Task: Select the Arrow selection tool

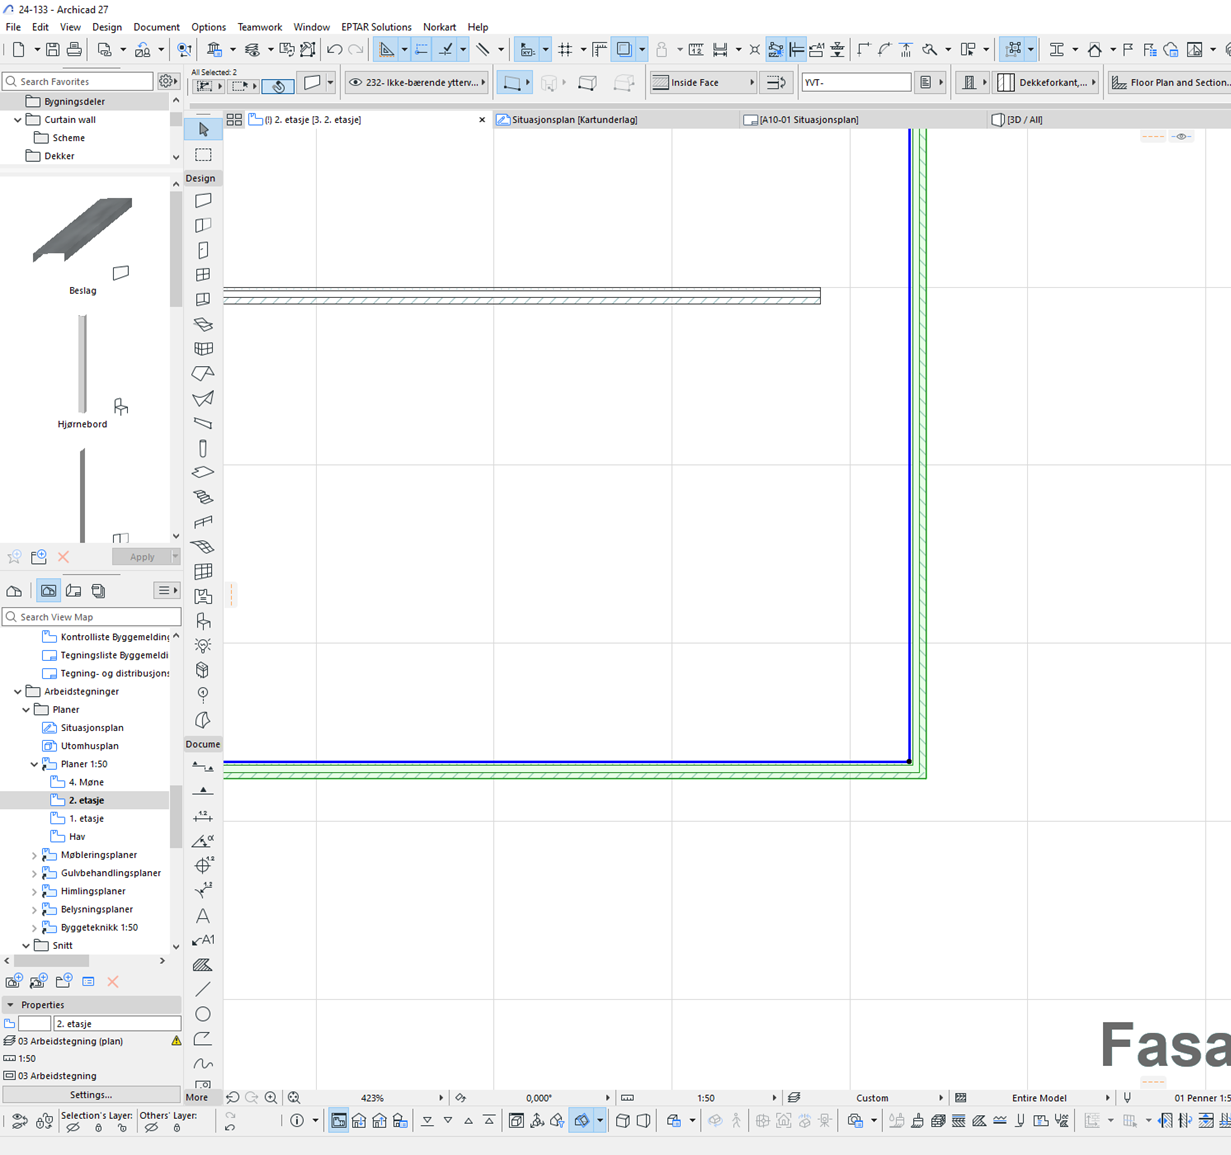Action: pos(203,130)
